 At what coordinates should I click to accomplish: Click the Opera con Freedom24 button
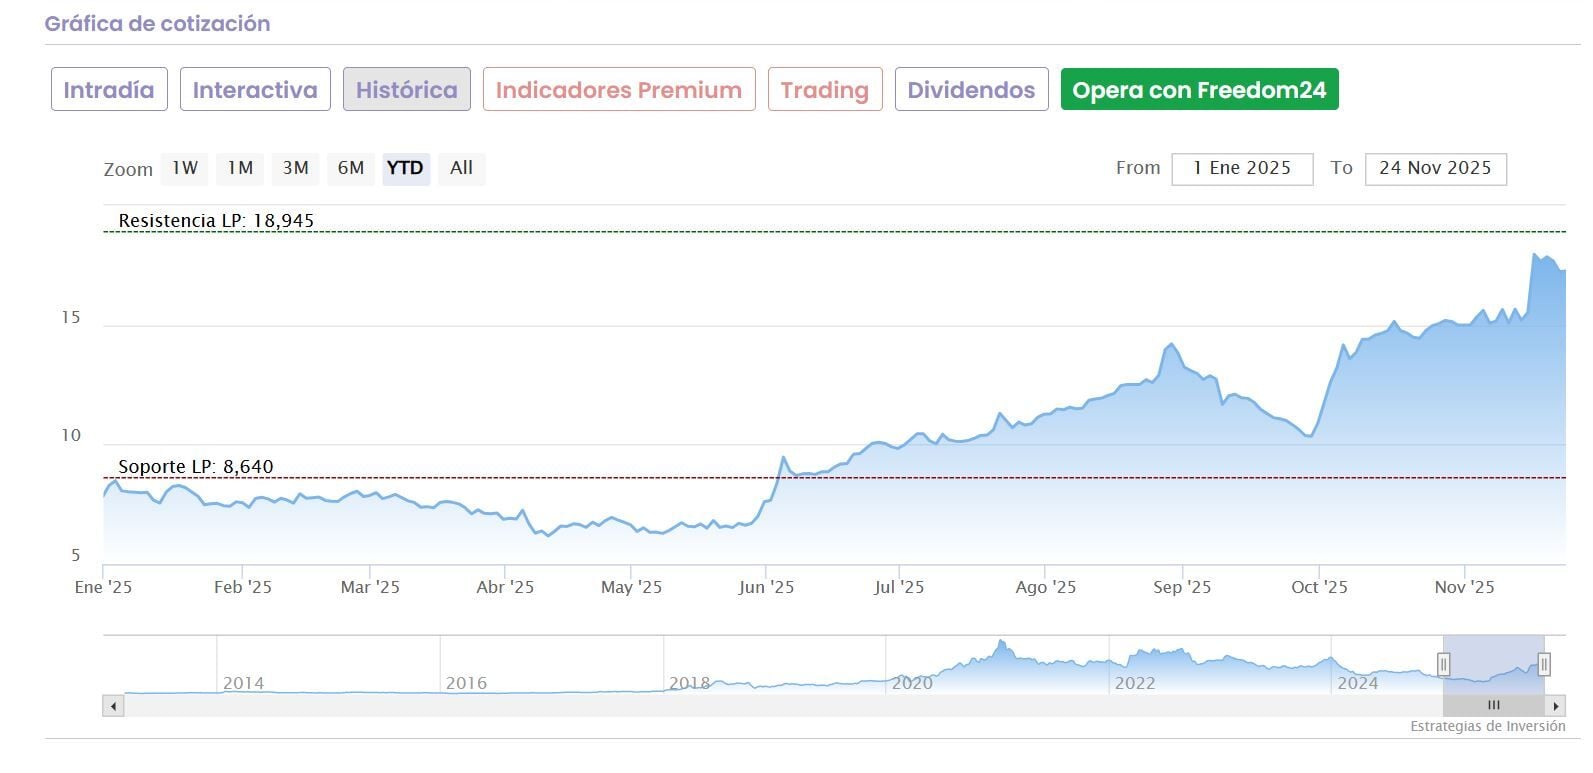[x=1199, y=90]
